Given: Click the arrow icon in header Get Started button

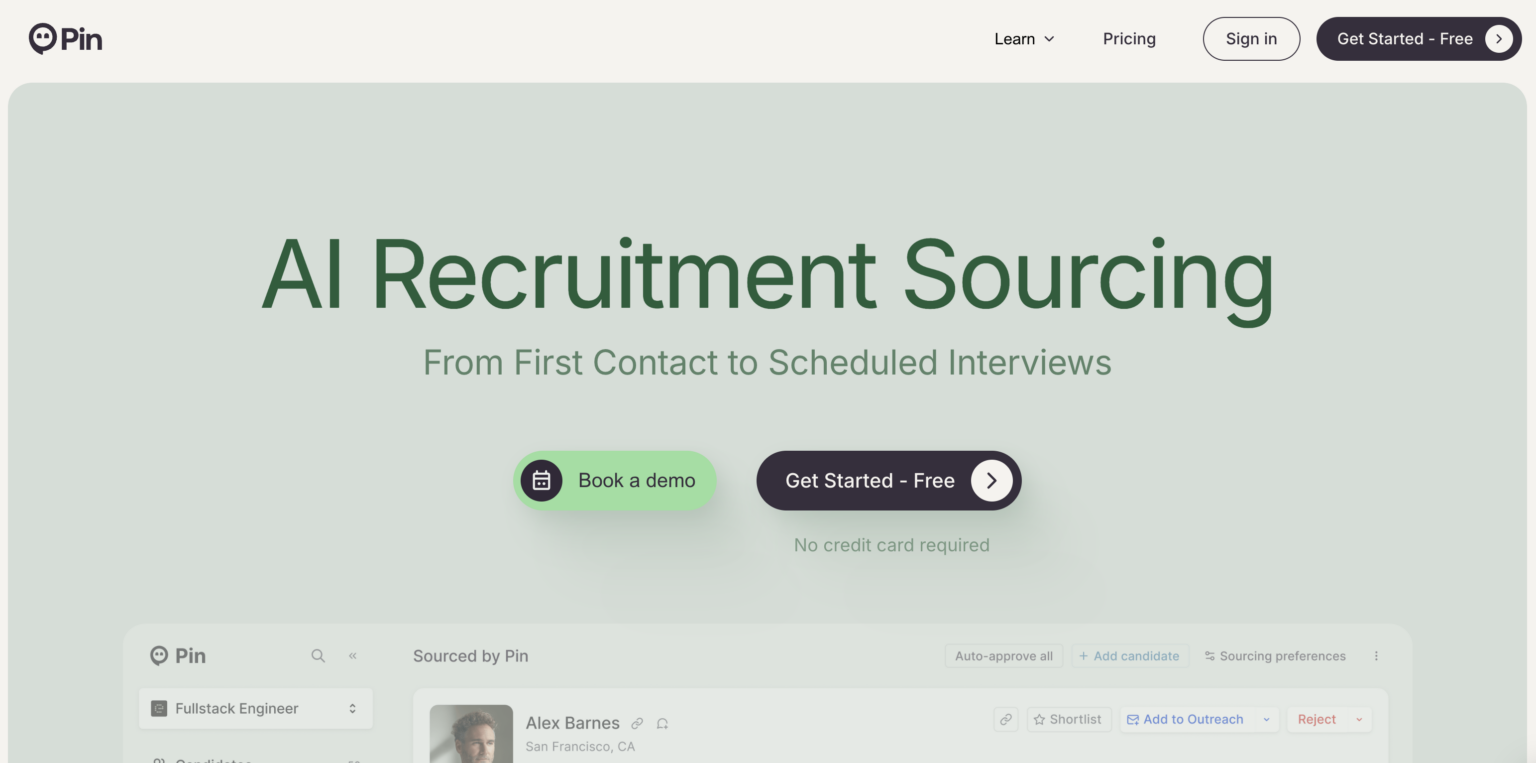Looking at the screenshot, I should pos(1498,39).
